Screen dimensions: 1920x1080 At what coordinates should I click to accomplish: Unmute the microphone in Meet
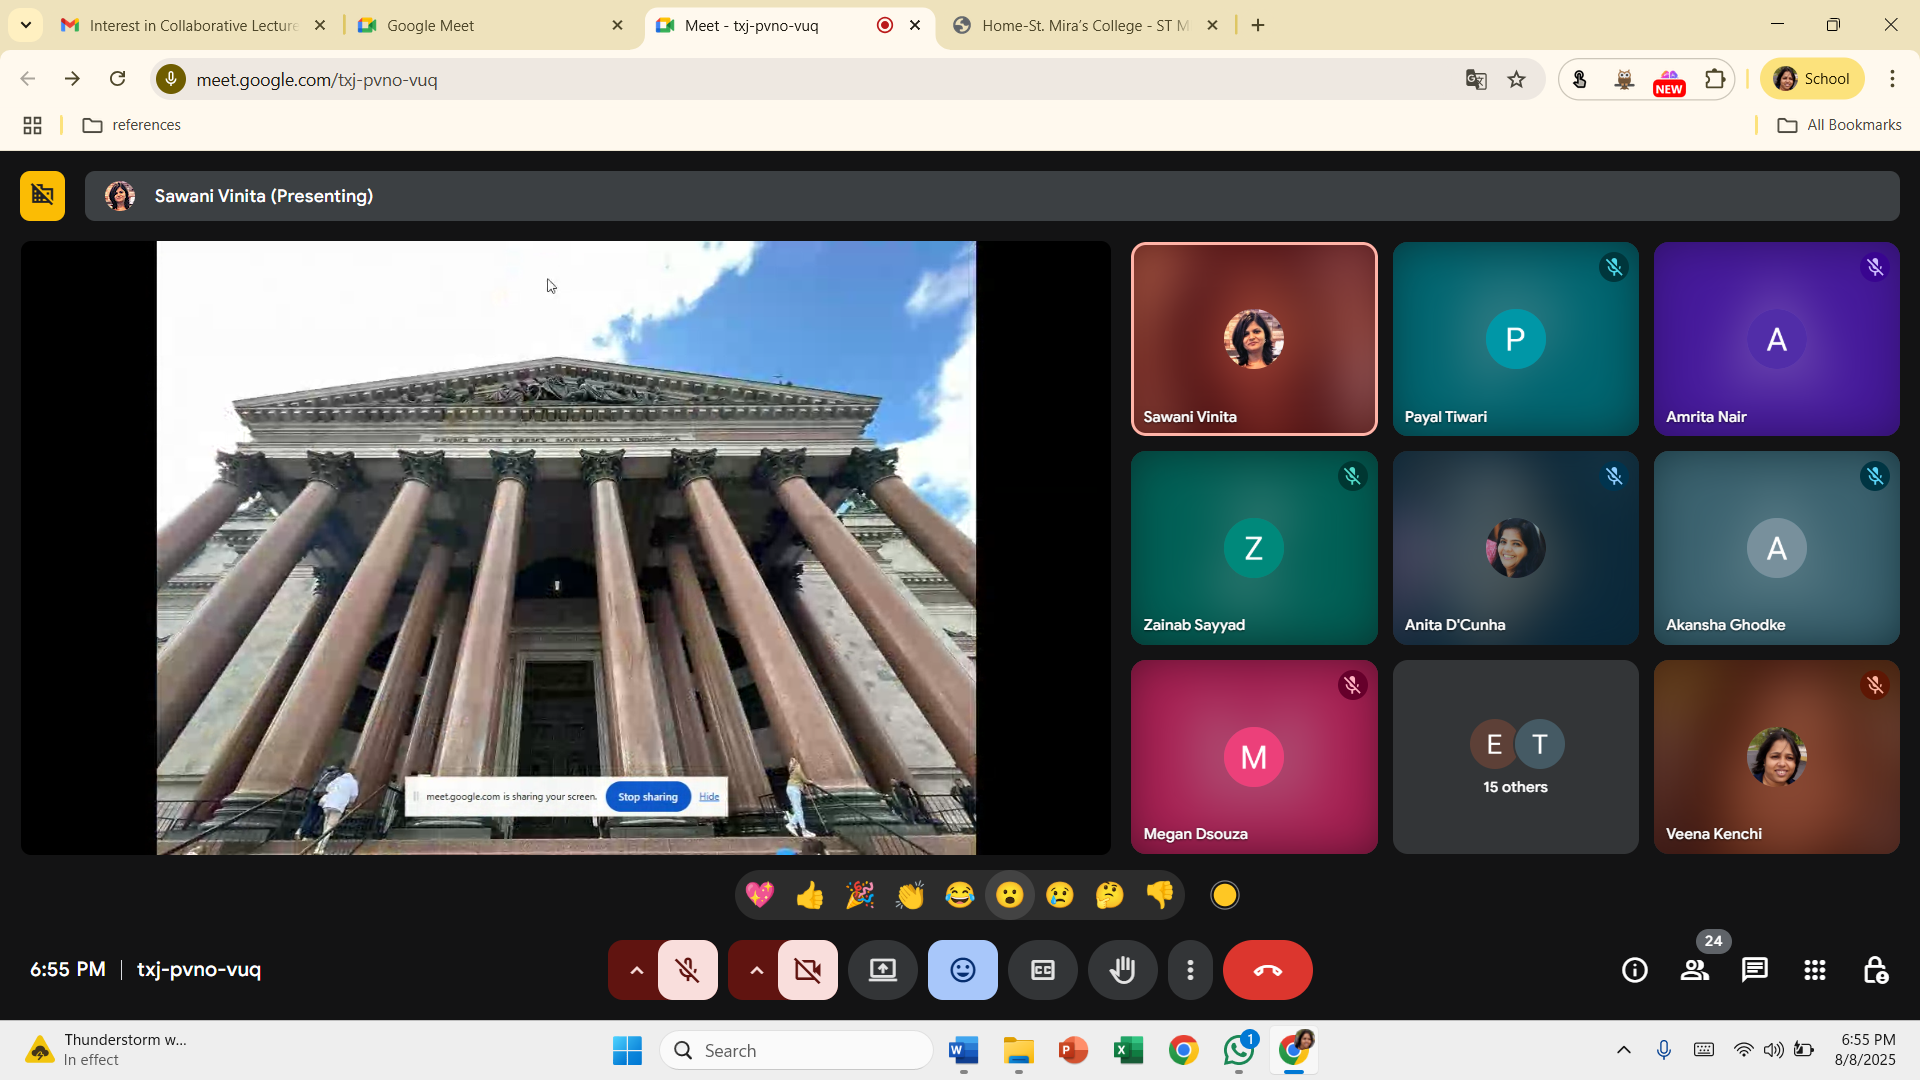[x=687, y=970]
